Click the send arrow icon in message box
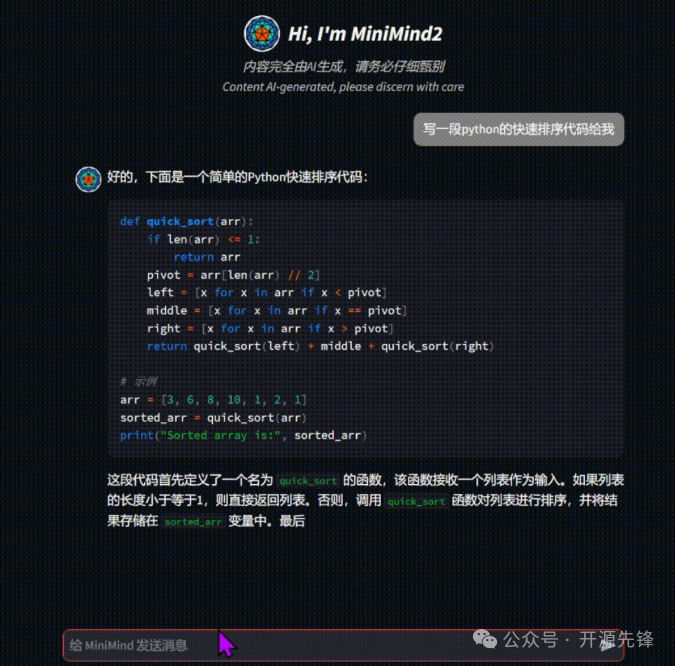 [607, 645]
